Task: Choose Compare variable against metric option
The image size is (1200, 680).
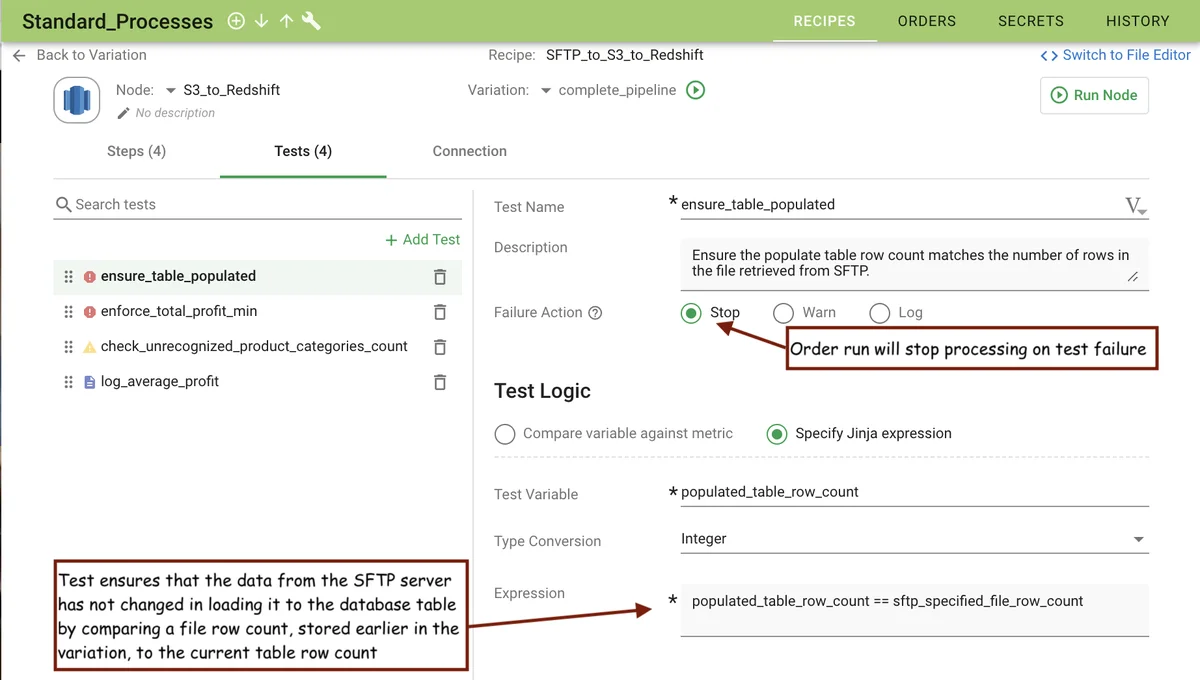Action: 506,434
